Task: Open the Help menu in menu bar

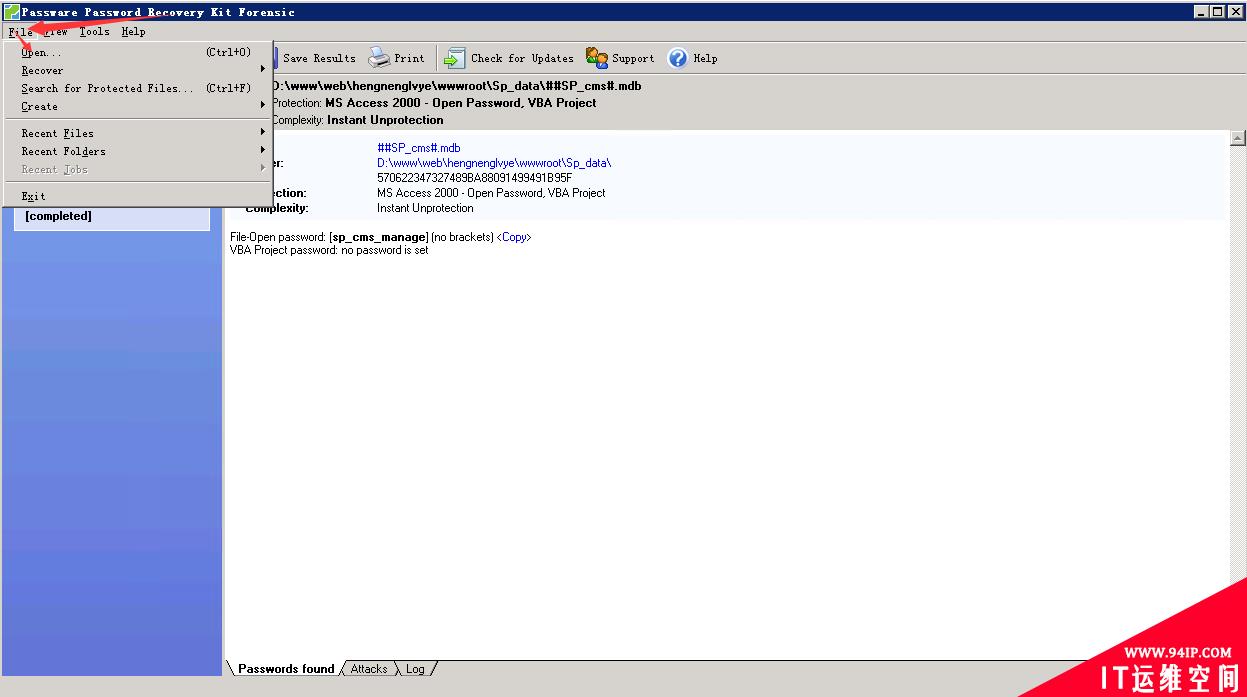Action: pos(133,31)
